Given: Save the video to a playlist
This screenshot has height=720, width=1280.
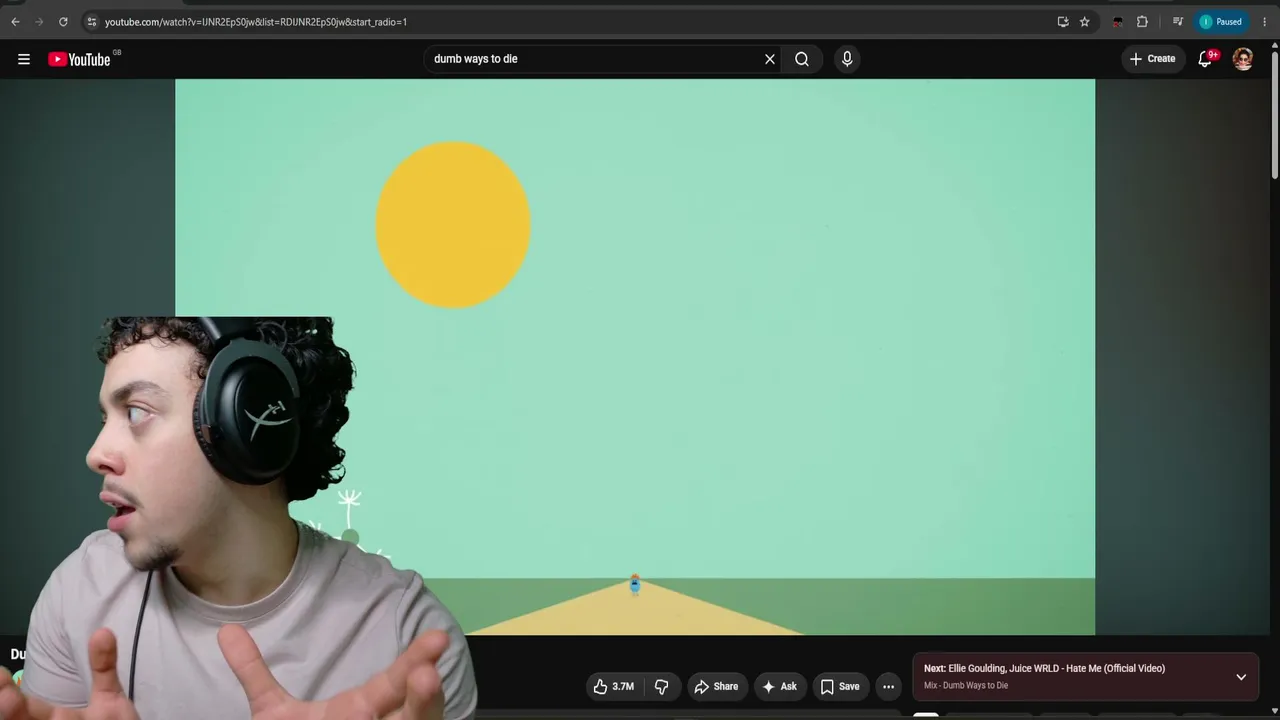Looking at the screenshot, I should (840, 687).
